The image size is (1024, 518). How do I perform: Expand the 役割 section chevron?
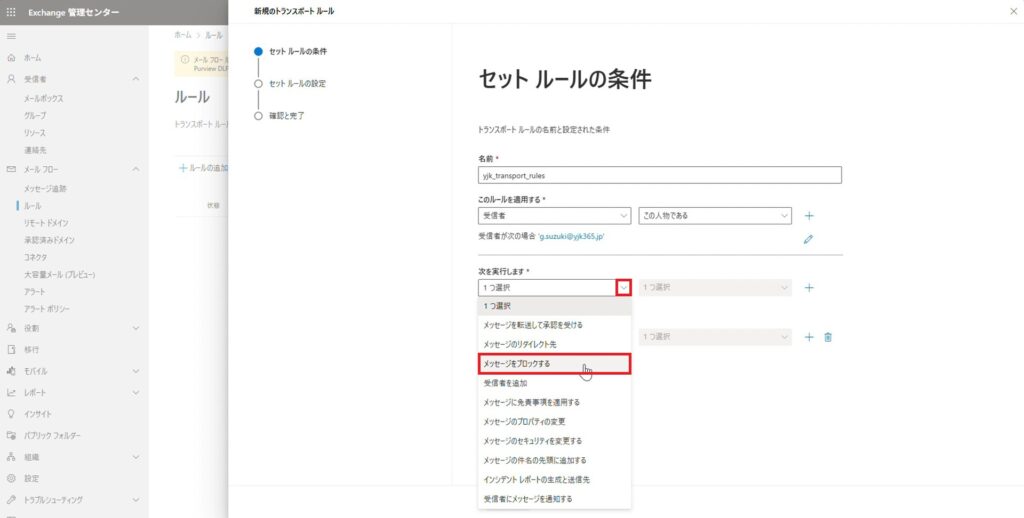click(x=136, y=328)
